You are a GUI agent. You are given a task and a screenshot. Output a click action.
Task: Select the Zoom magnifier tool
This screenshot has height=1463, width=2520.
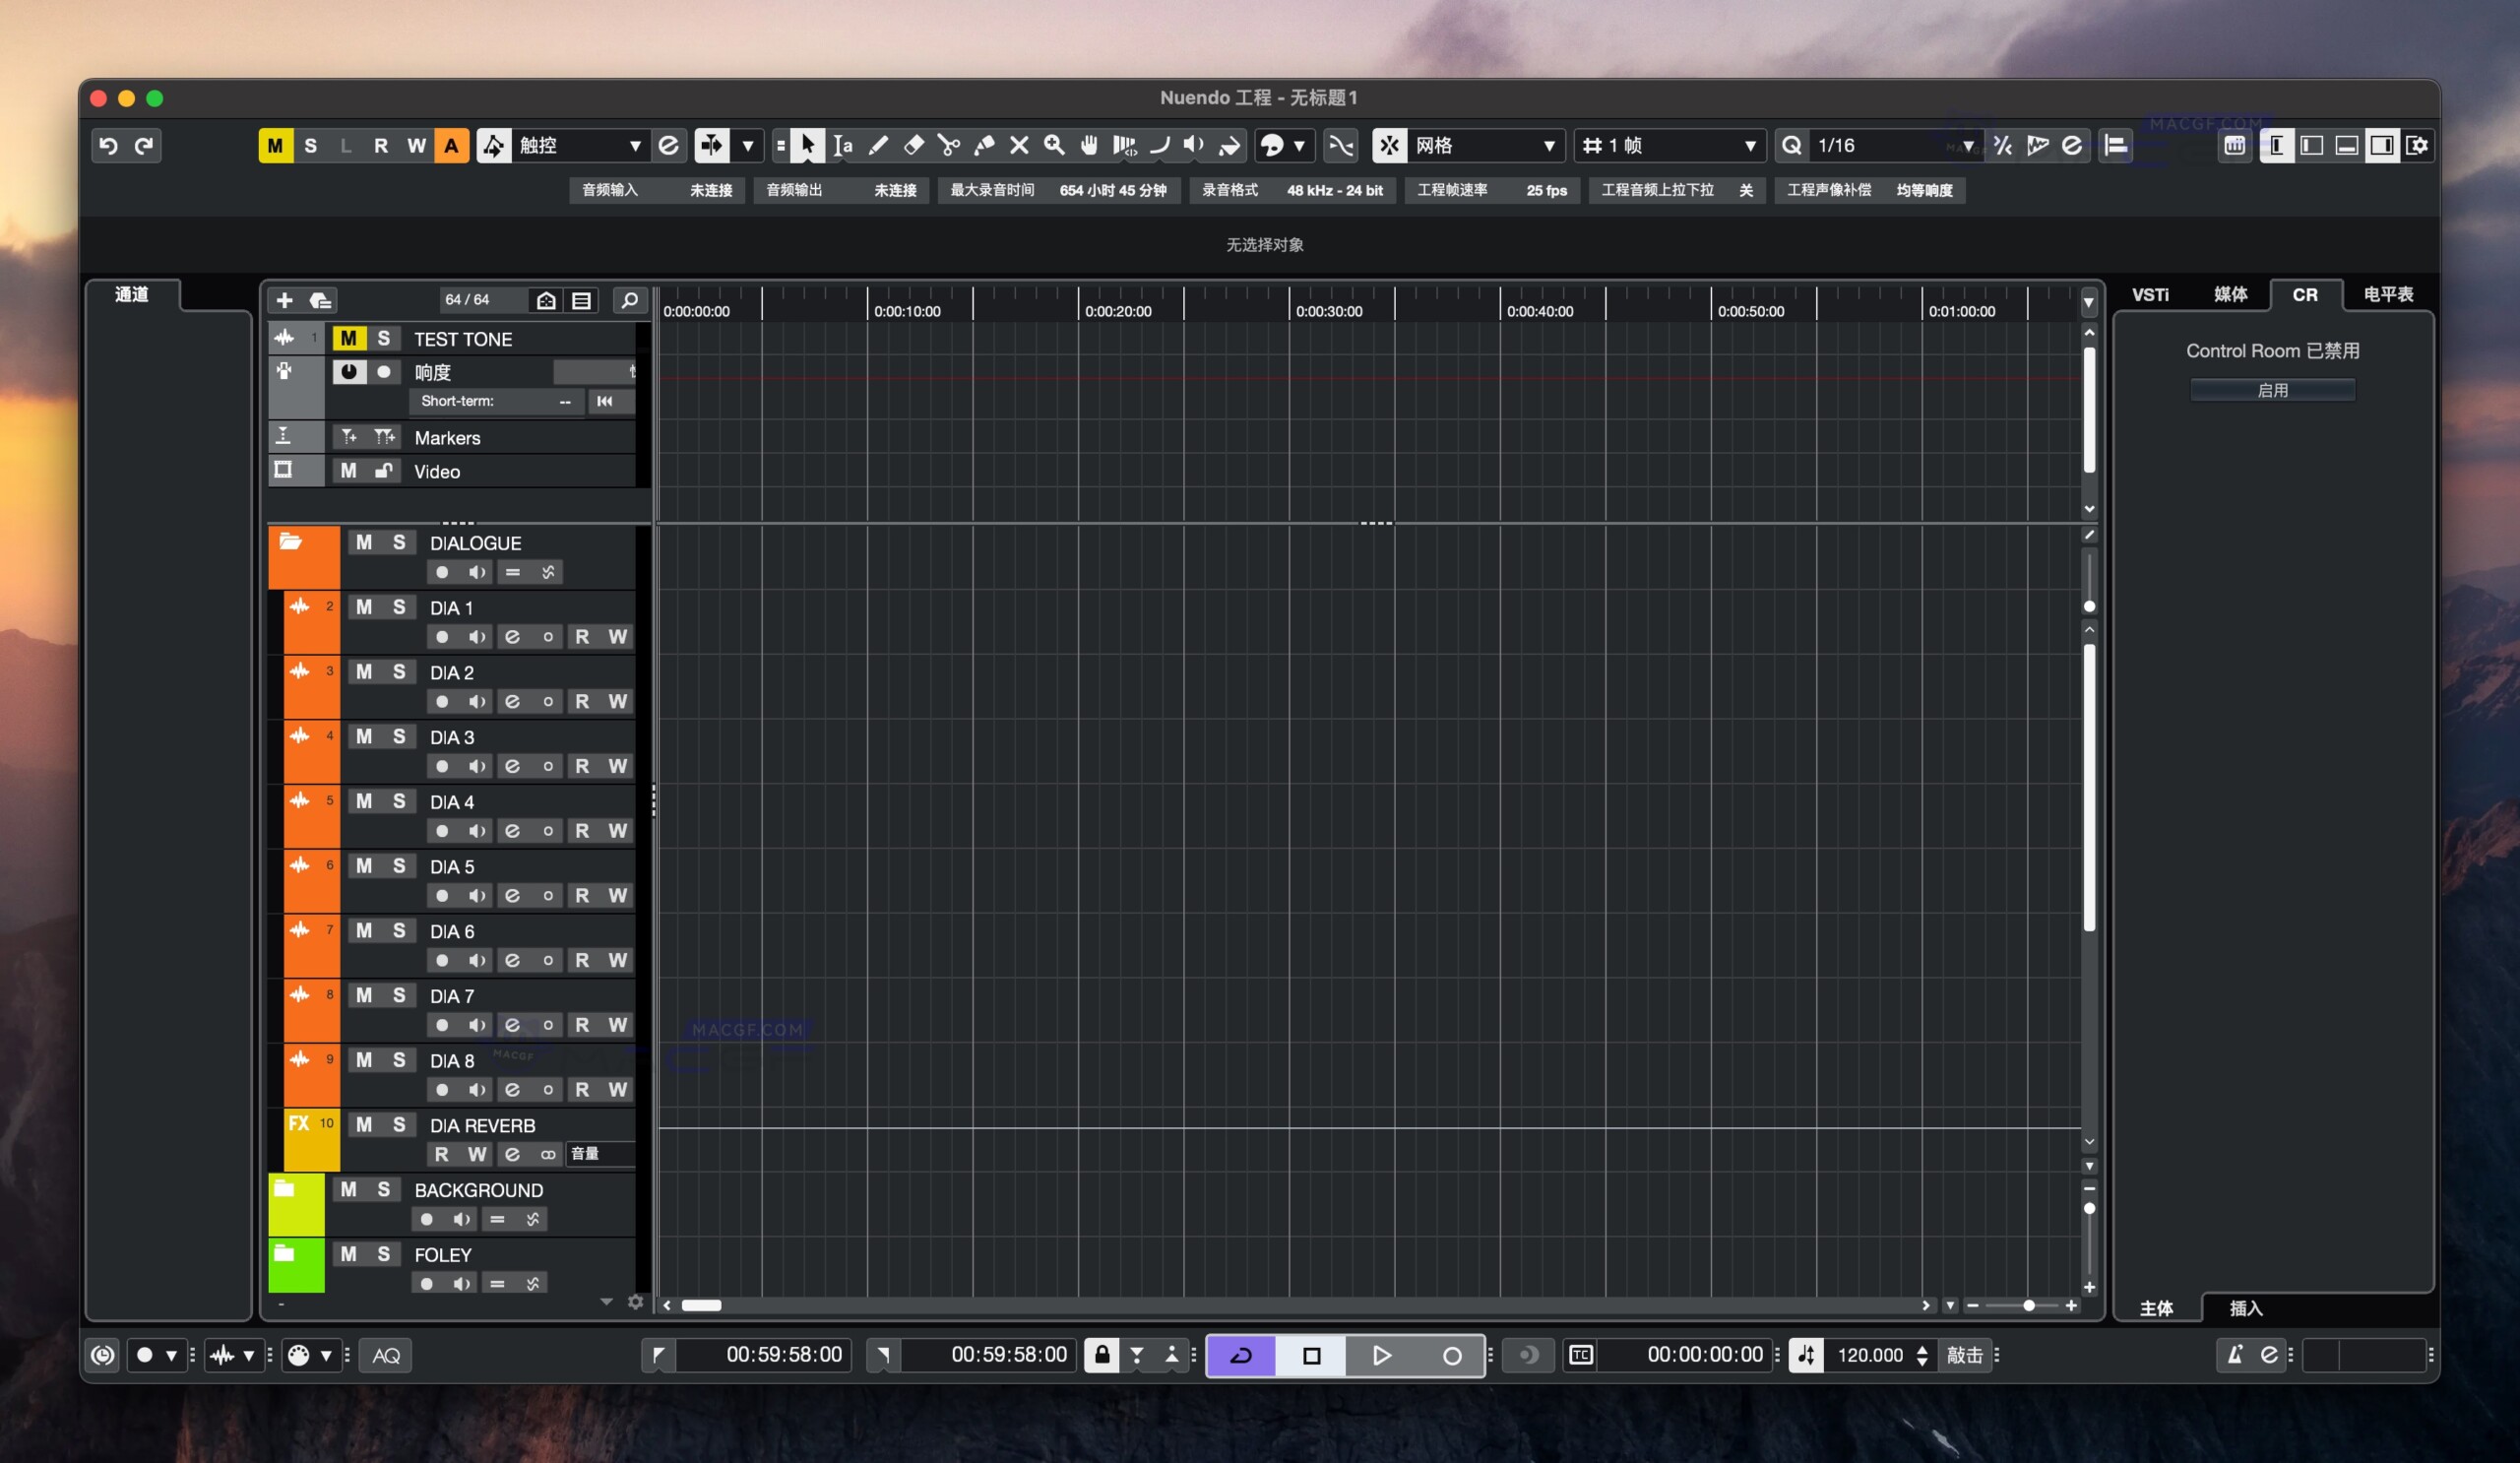pos(1054,145)
